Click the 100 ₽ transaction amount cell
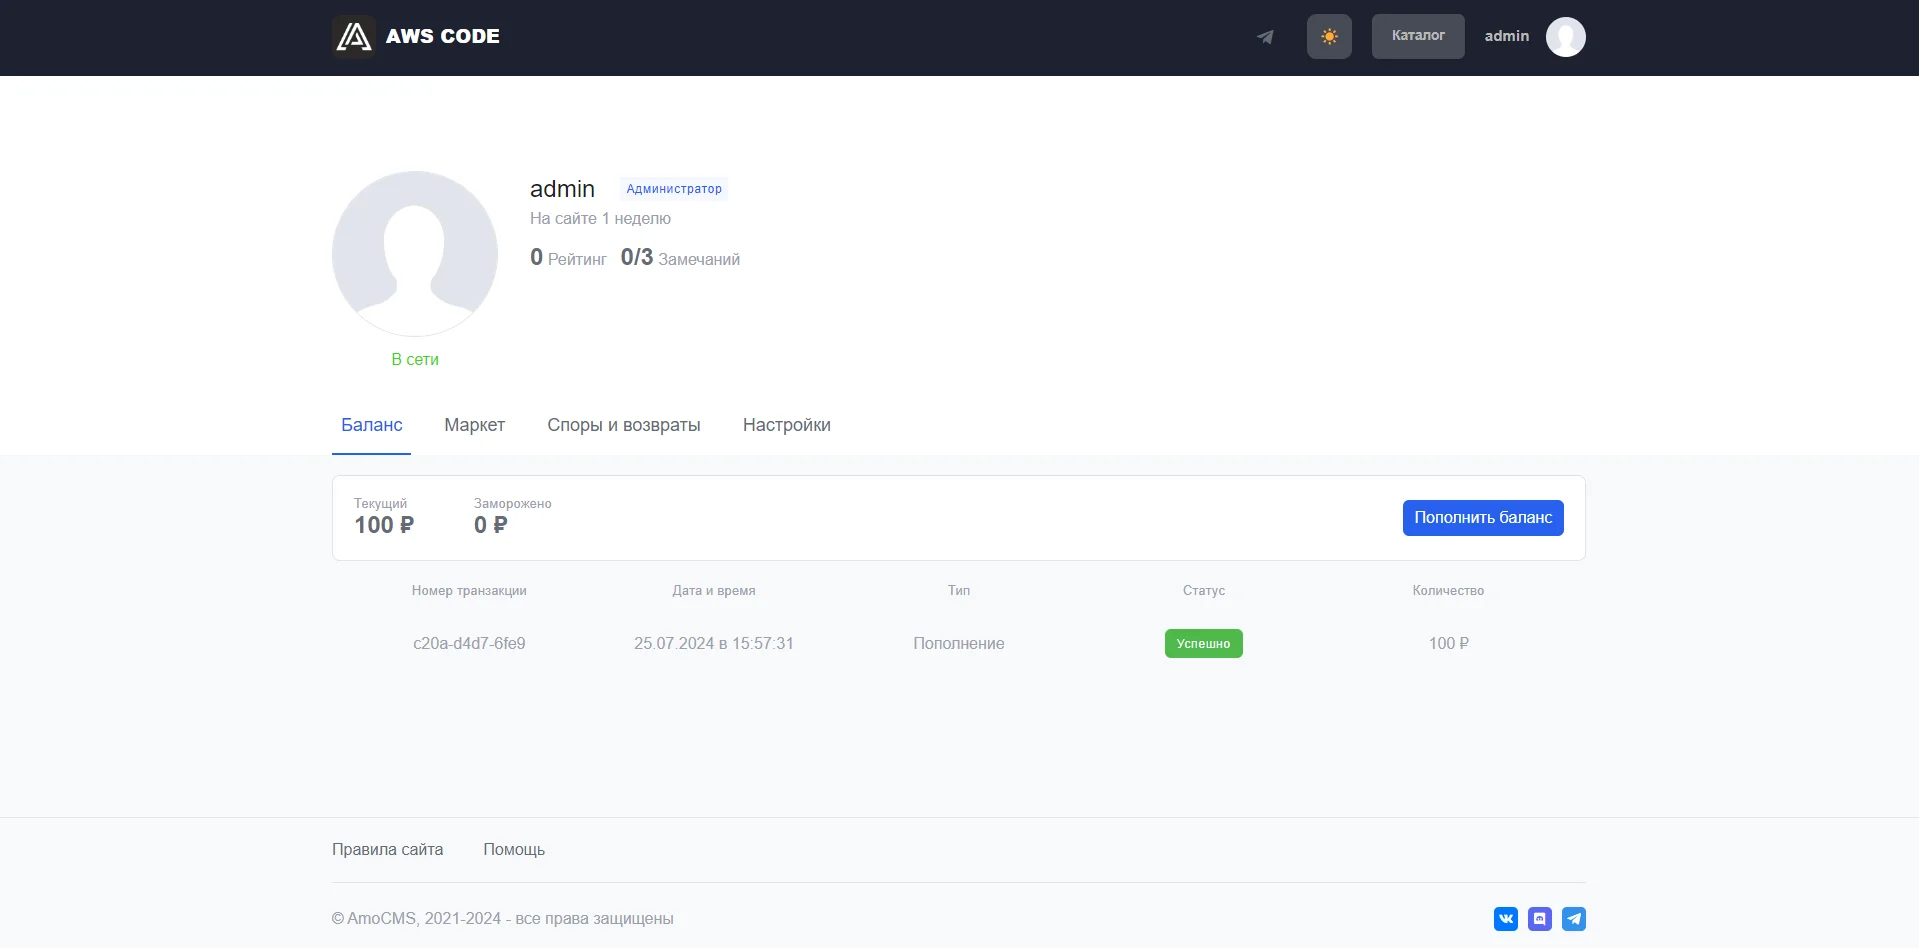Image resolution: width=1919 pixels, height=948 pixels. coord(1449,644)
